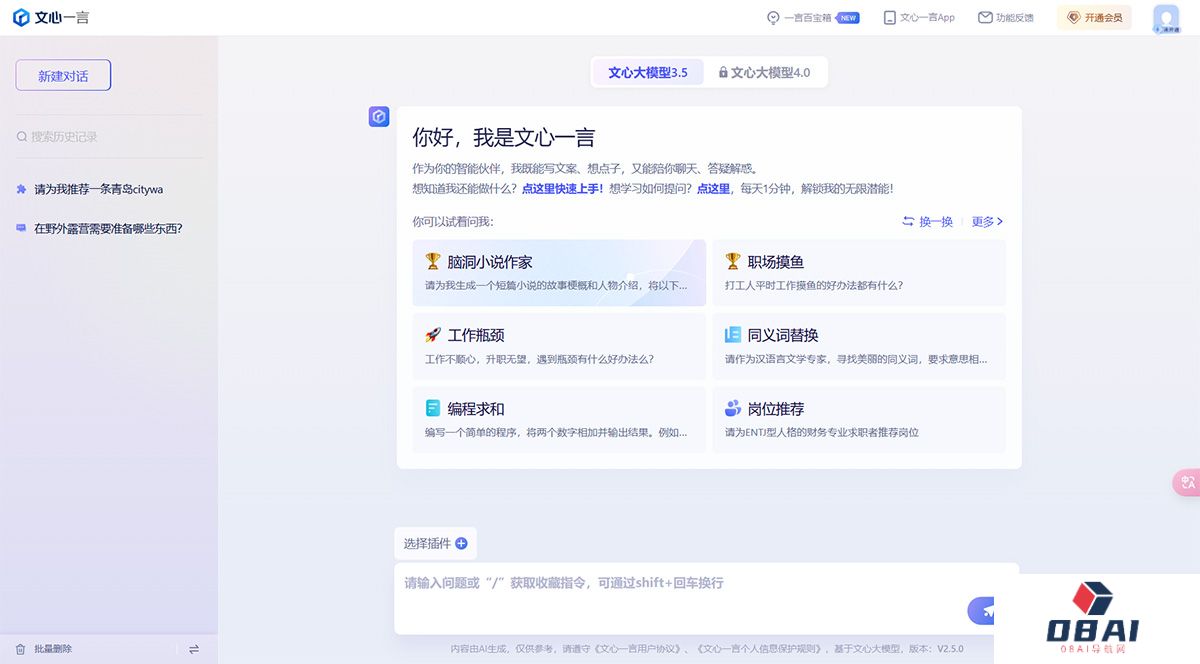Click the trophy icon on 脑洞小说作家

coord(433,261)
